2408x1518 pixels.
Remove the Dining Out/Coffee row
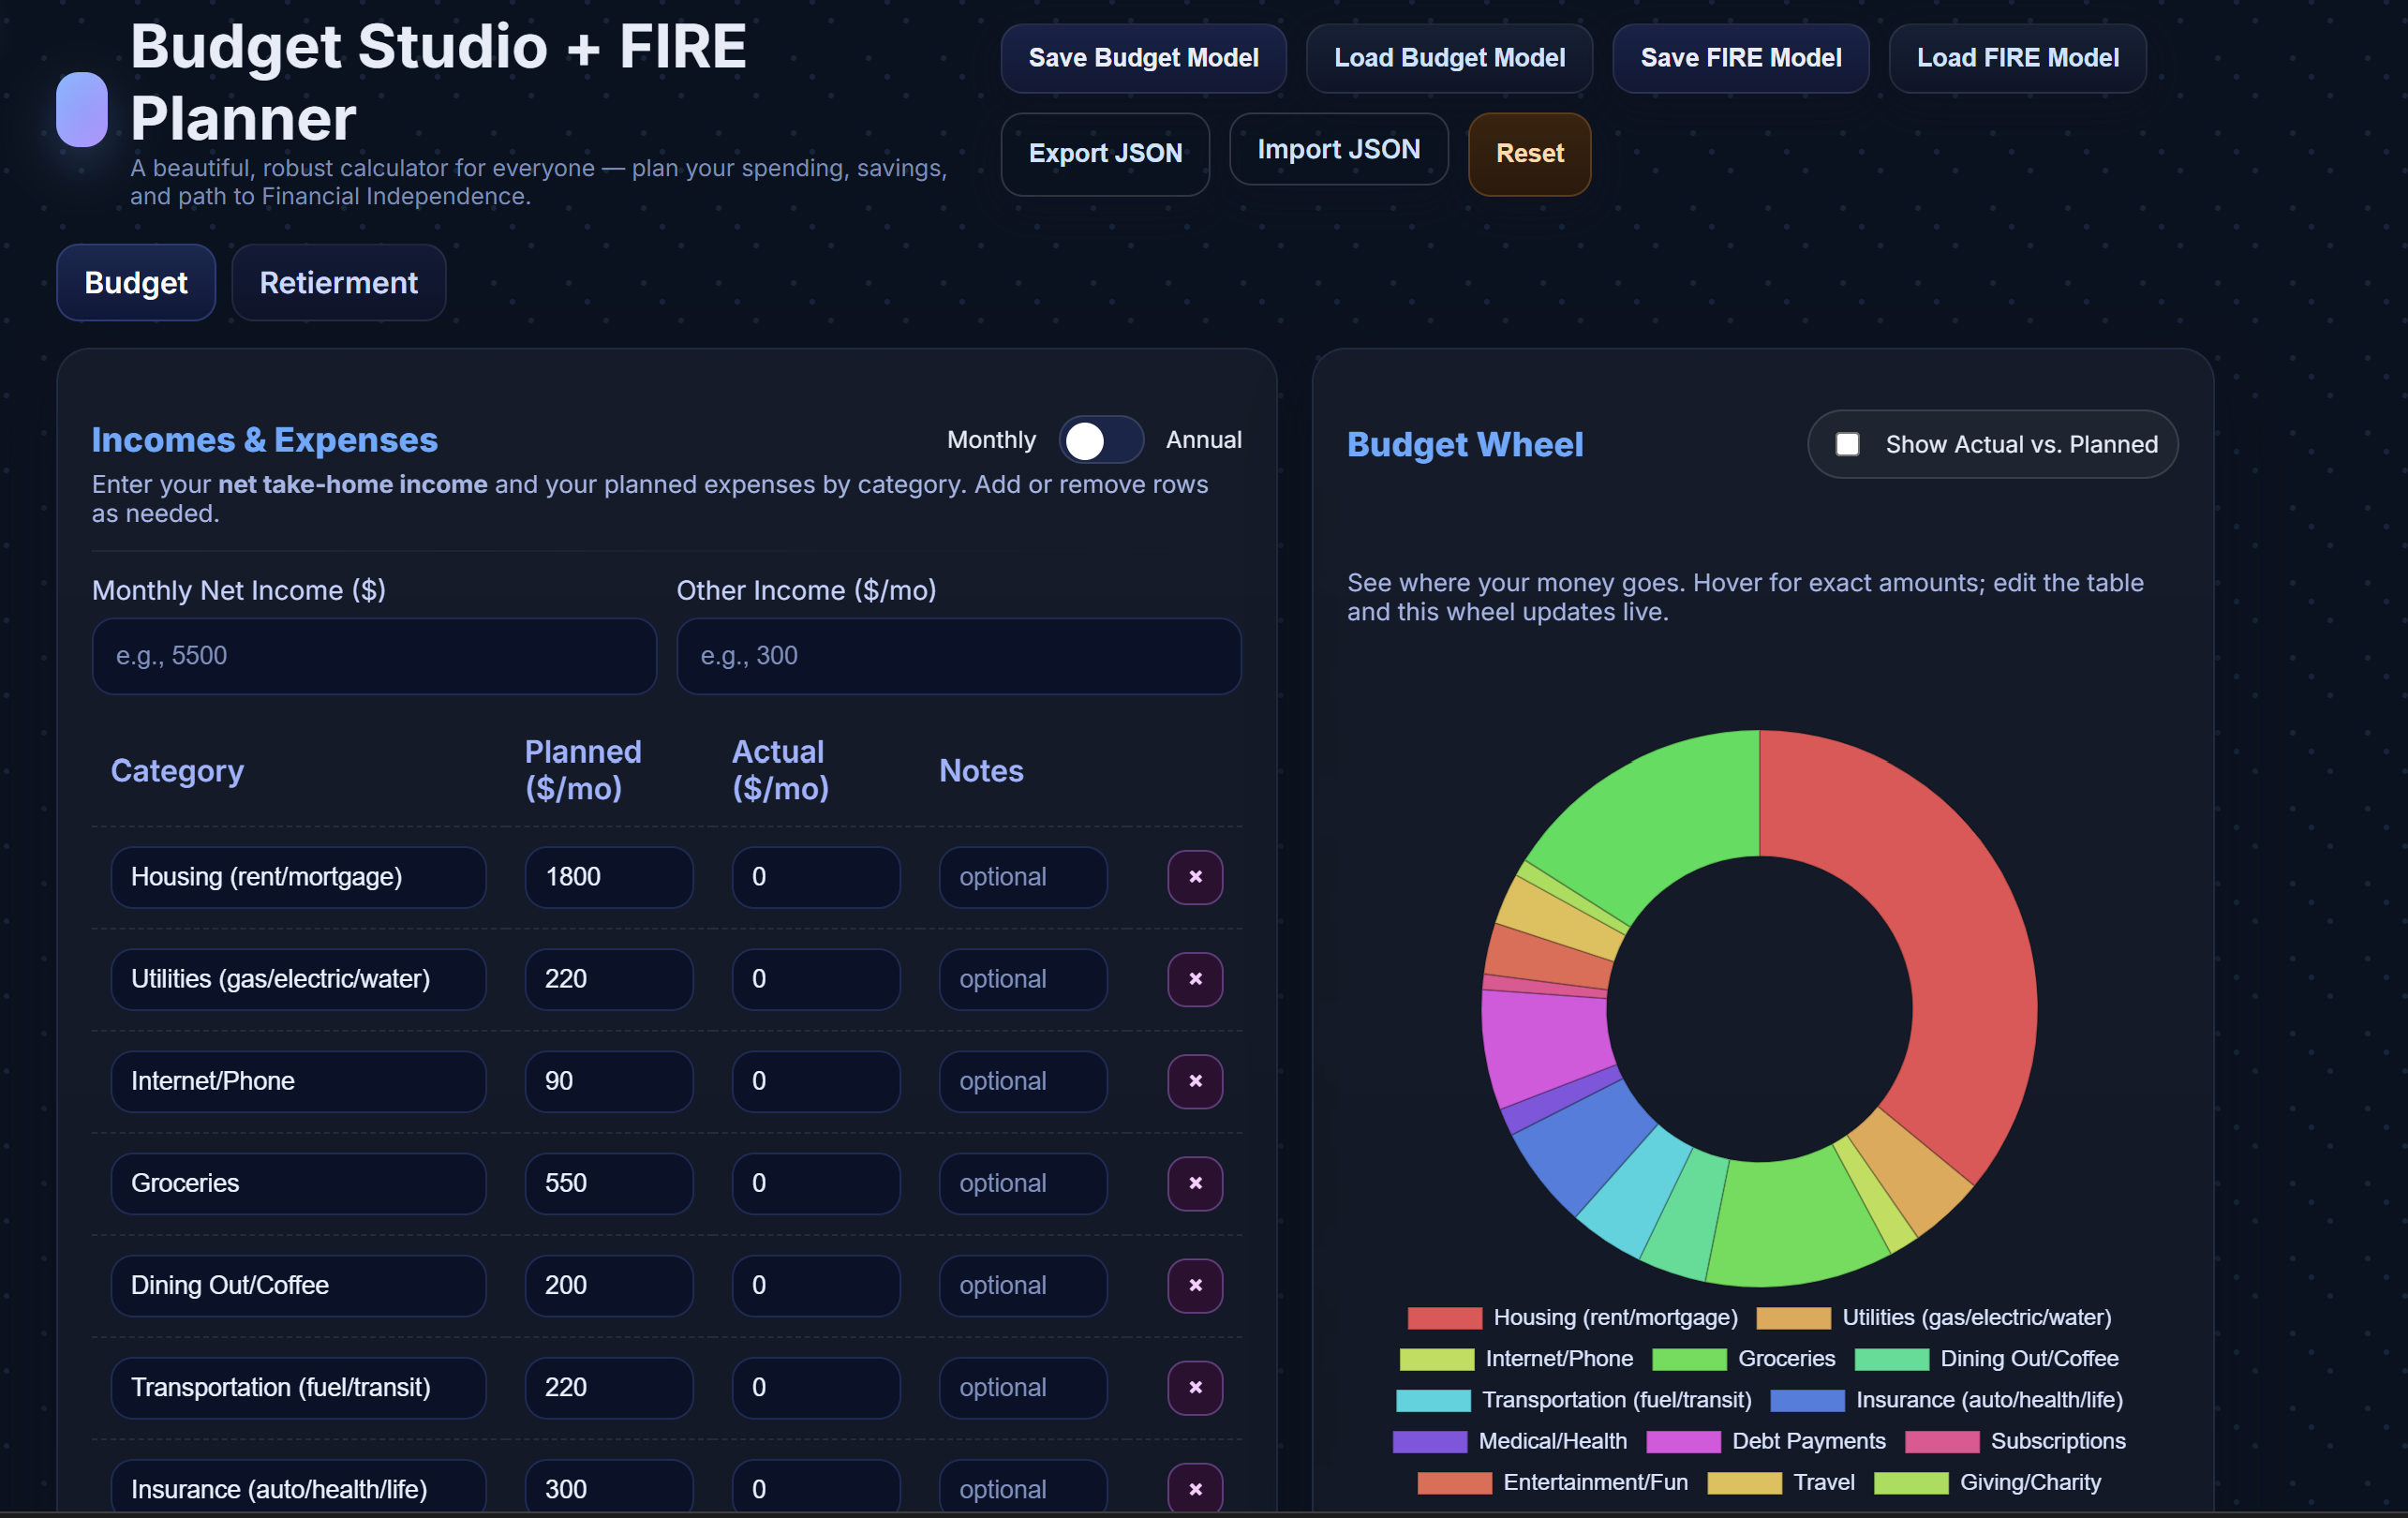(1195, 1285)
